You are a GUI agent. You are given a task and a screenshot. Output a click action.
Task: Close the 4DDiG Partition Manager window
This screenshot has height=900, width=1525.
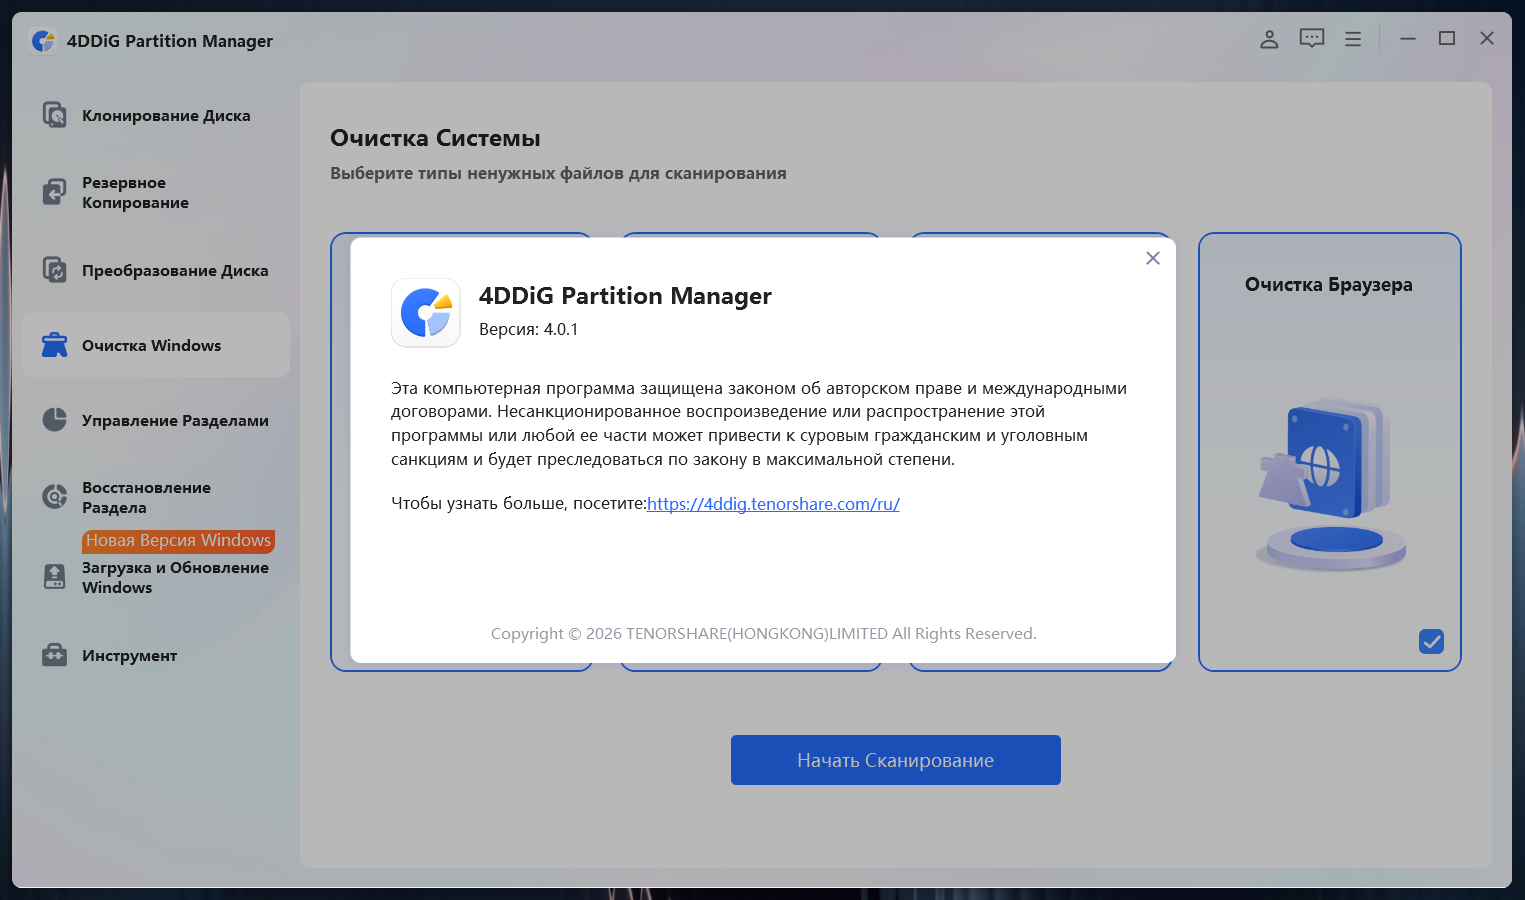(1487, 39)
